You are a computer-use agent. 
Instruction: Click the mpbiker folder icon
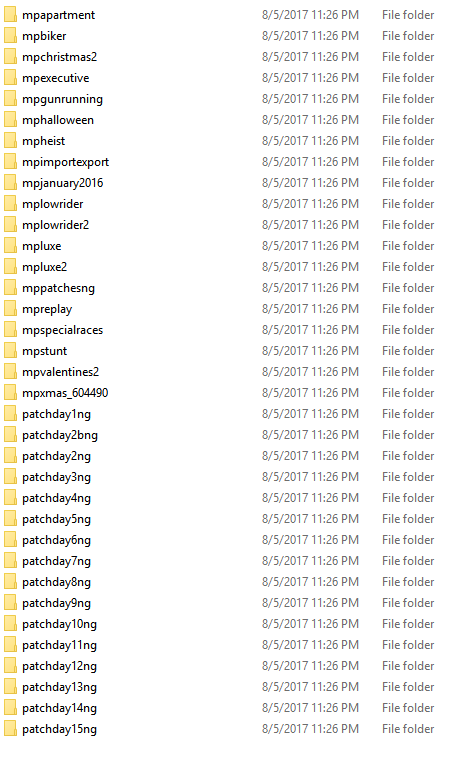pos(10,36)
